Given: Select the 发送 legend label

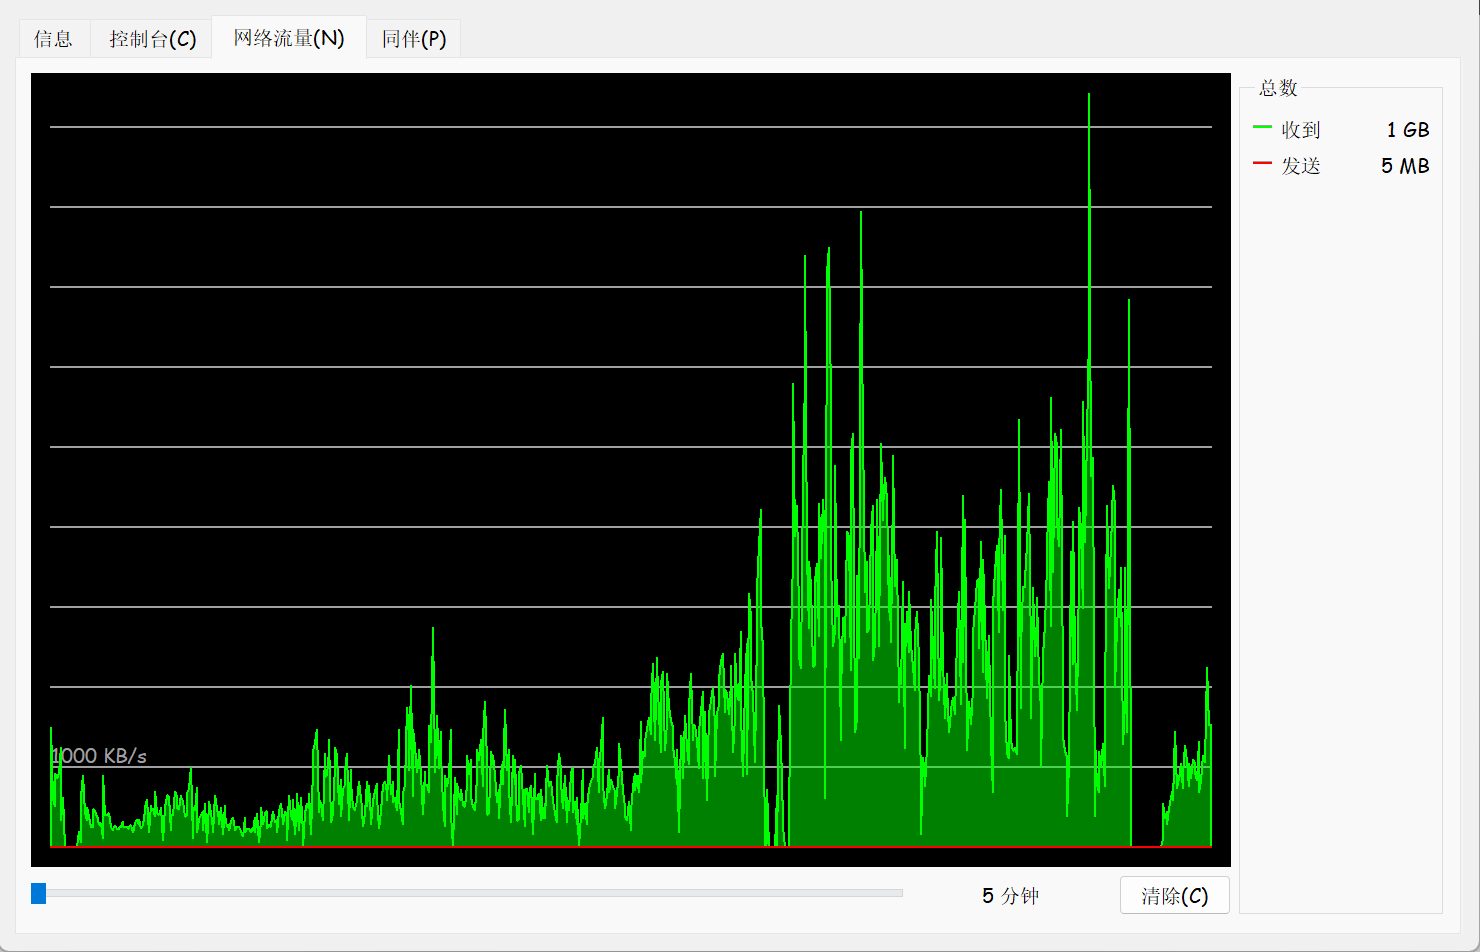Looking at the screenshot, I should pyautogui.click(x=1301, y=166).
